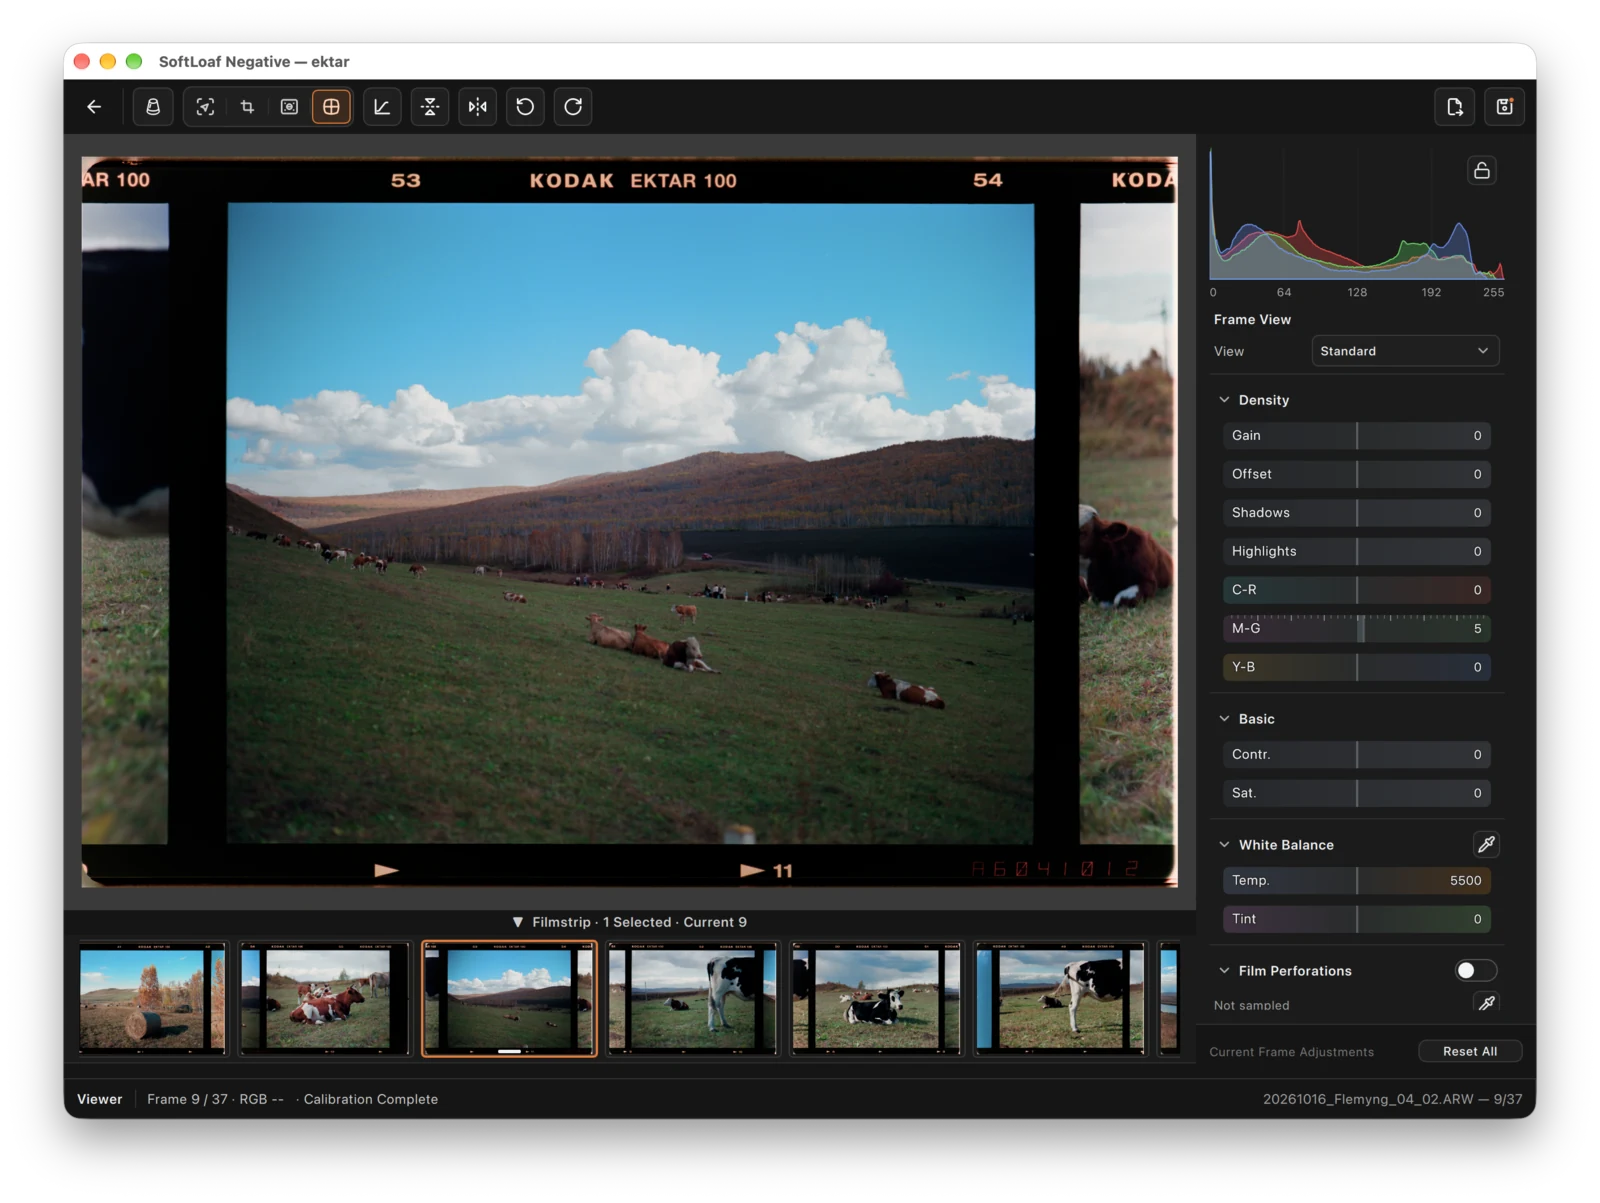Viewport: 1600px width, 1203px height.
Task: Flip the frame vertically
Action: [430, 107]
